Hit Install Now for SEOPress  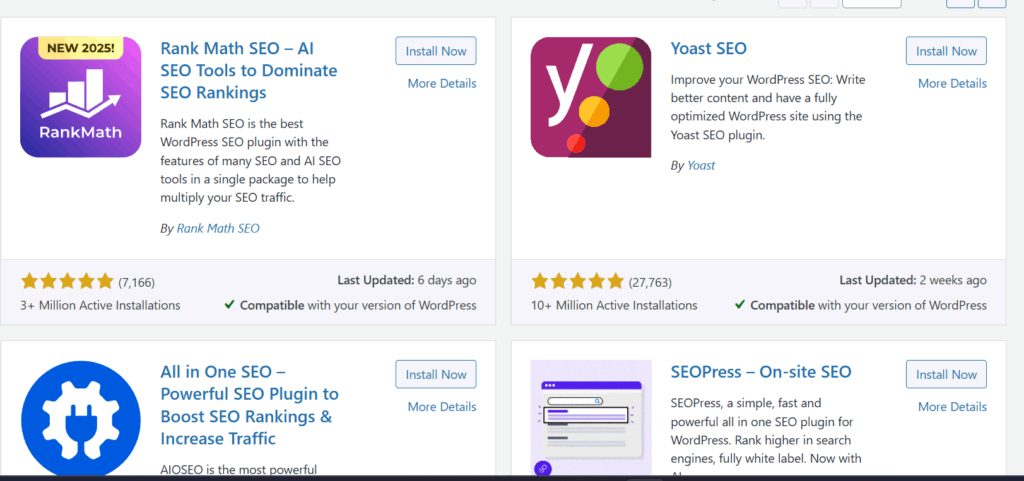click(946, 375)
